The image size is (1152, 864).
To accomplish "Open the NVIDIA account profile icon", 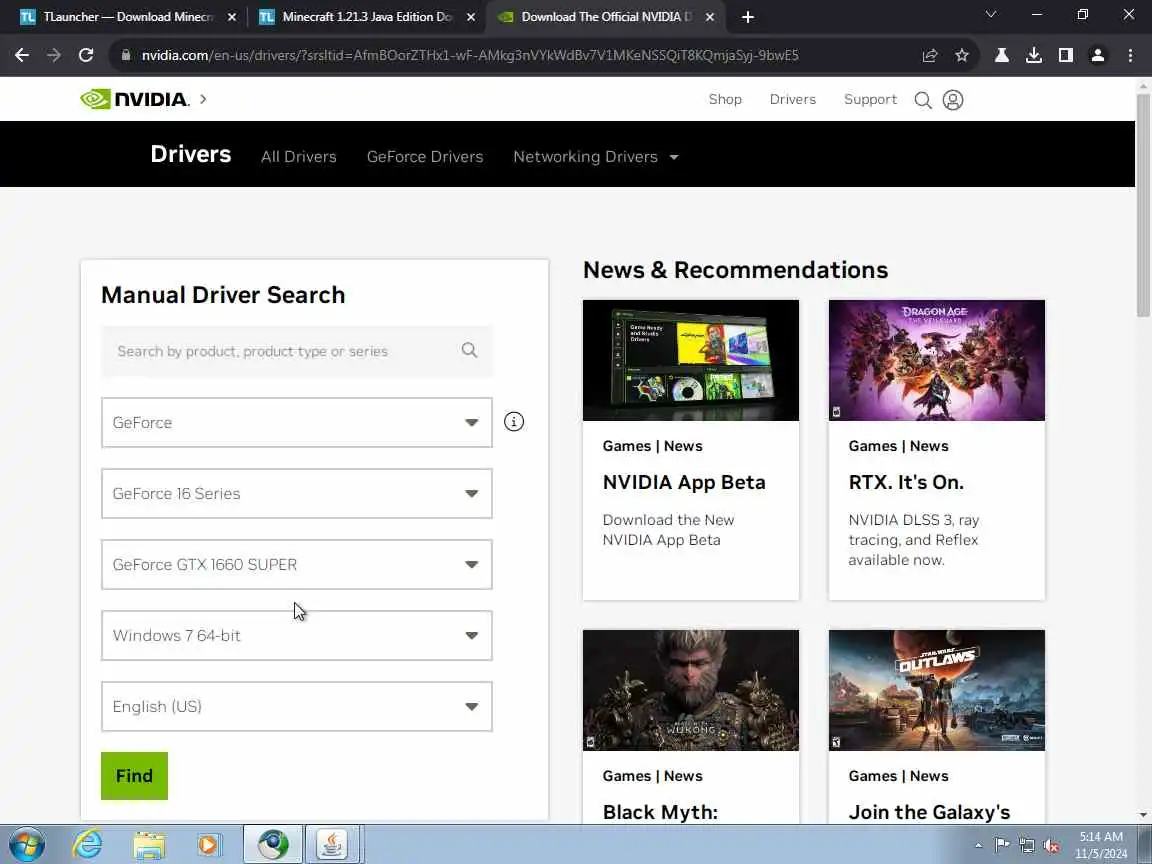I will tap(953, 100).
